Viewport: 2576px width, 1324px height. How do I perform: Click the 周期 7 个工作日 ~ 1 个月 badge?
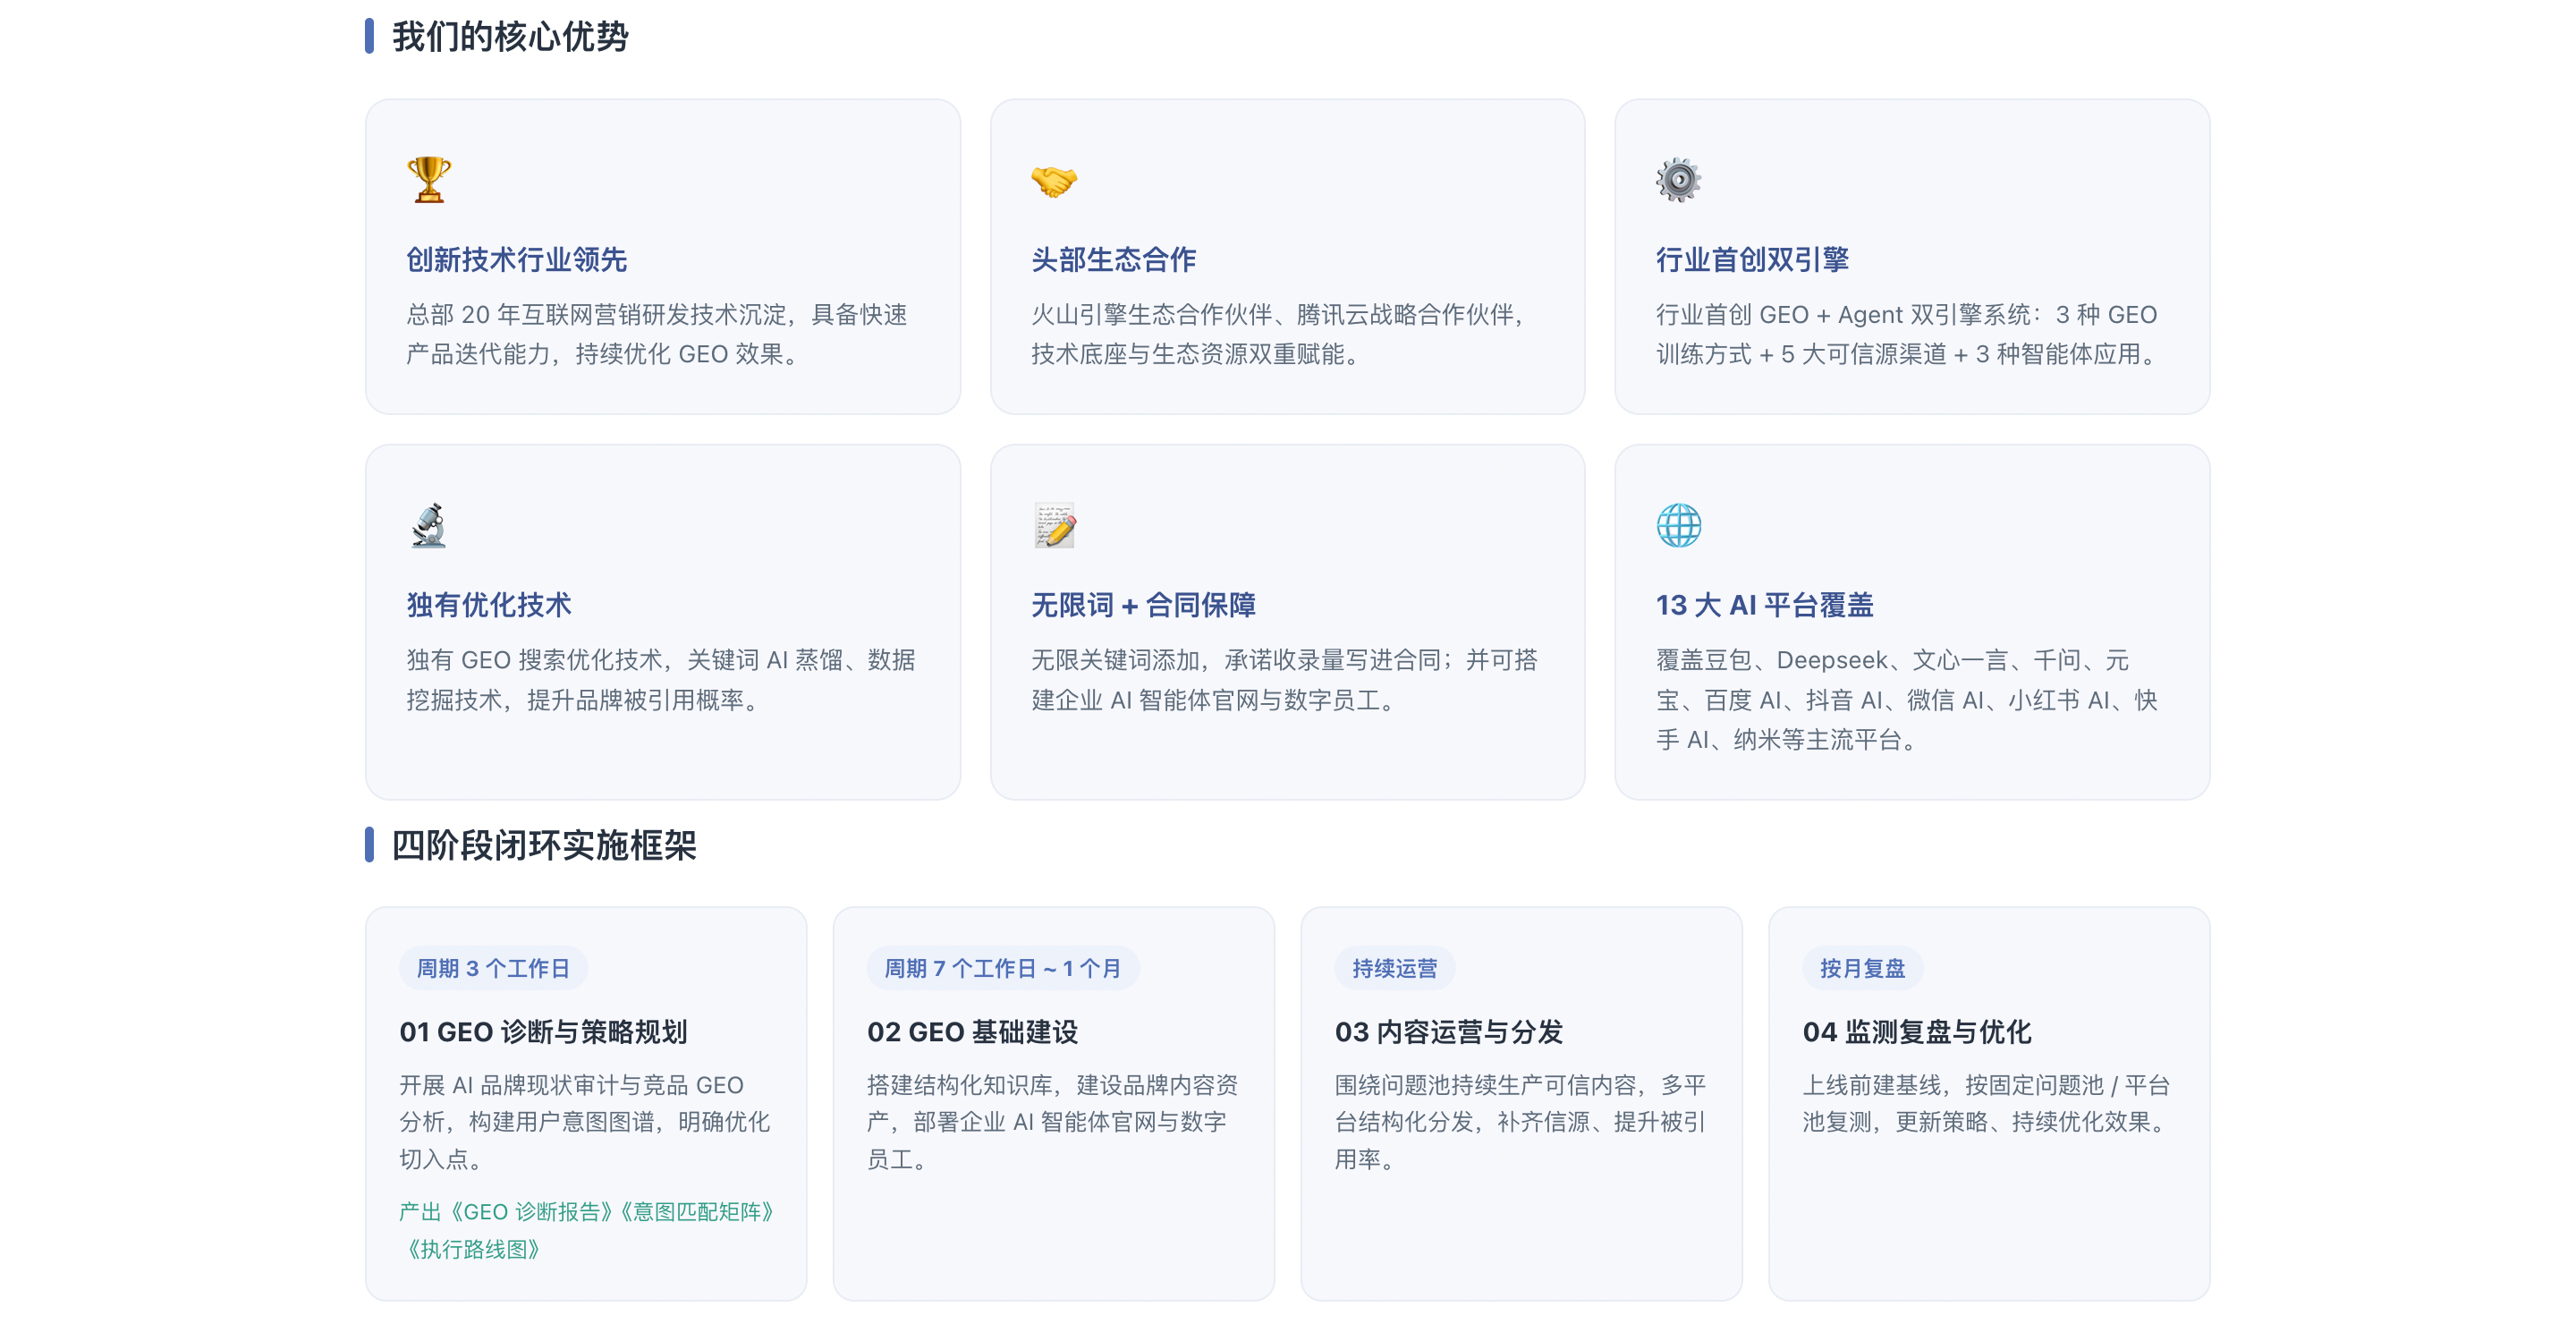(1002, 968)
